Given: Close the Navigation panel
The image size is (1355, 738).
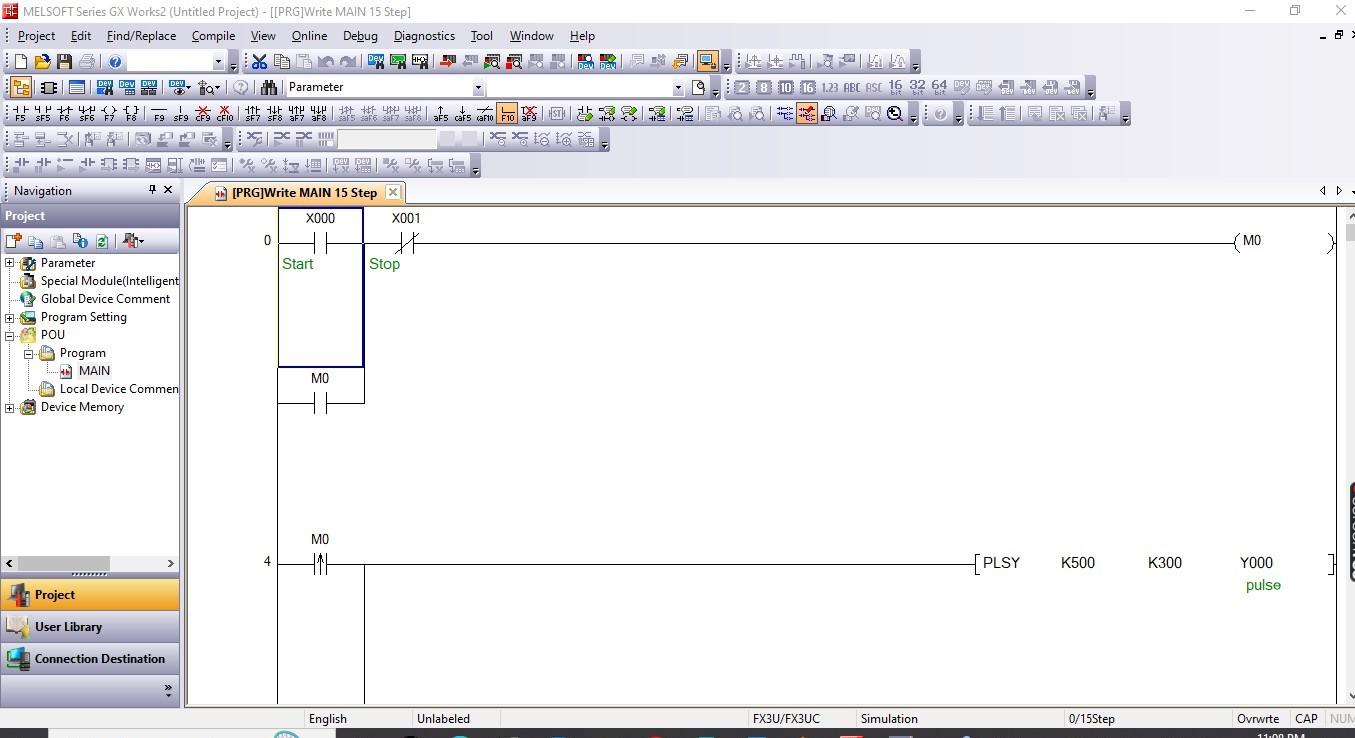Looking at the screenshot, I should coord(168,190).
